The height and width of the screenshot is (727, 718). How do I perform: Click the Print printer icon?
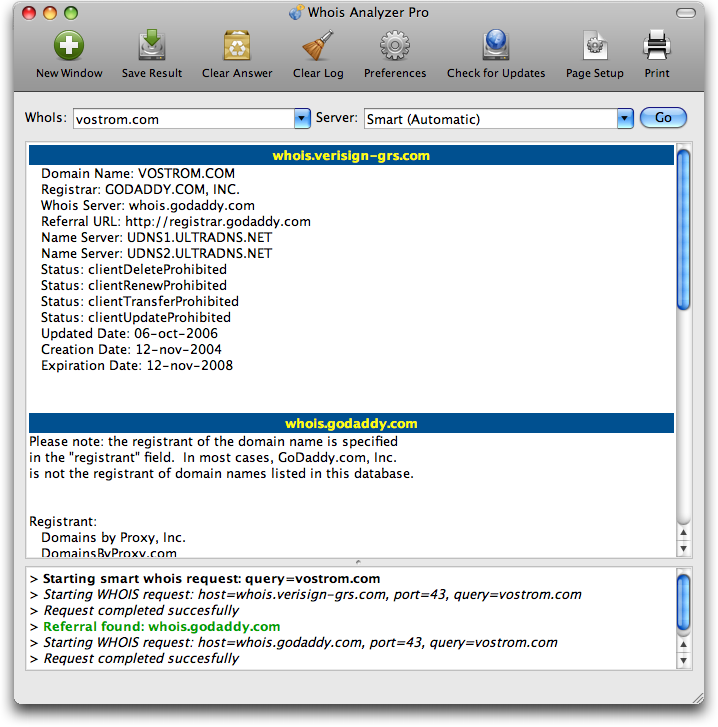point(657,45)
